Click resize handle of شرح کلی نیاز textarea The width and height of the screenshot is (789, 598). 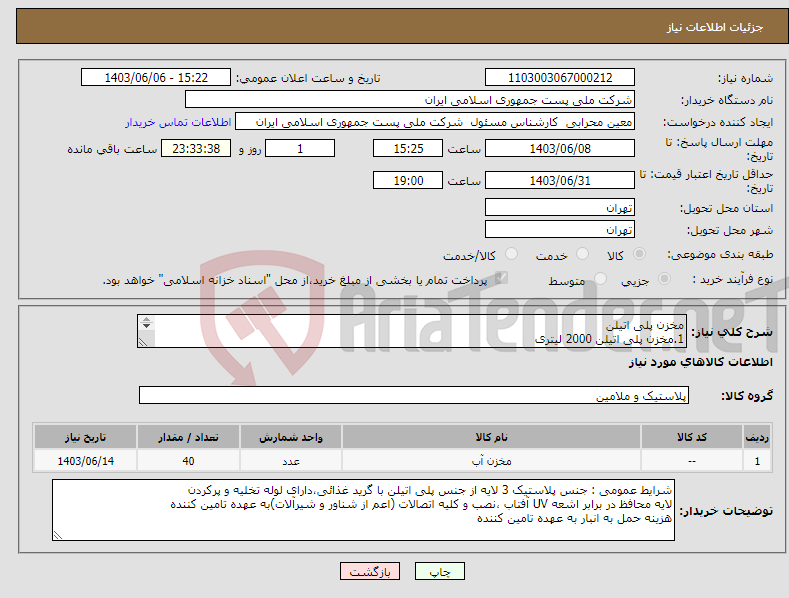tap(143, 342)
